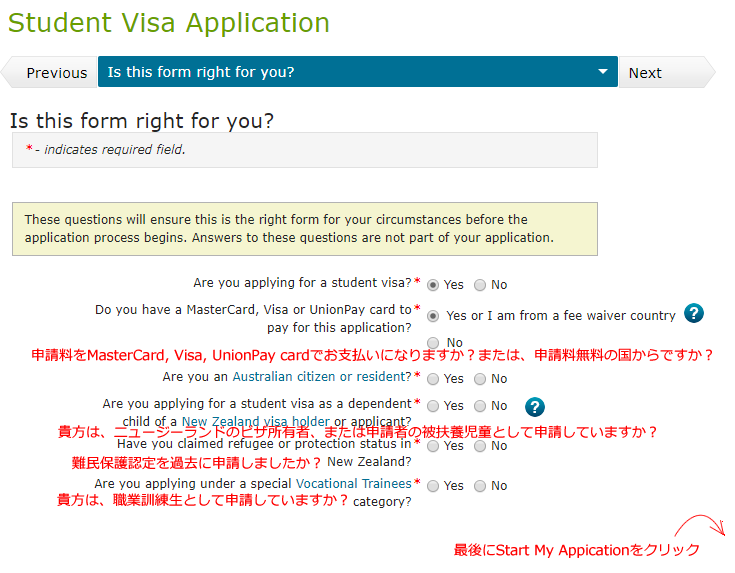
Task: Go to Previous step
Action: click(x=49, y=72)
